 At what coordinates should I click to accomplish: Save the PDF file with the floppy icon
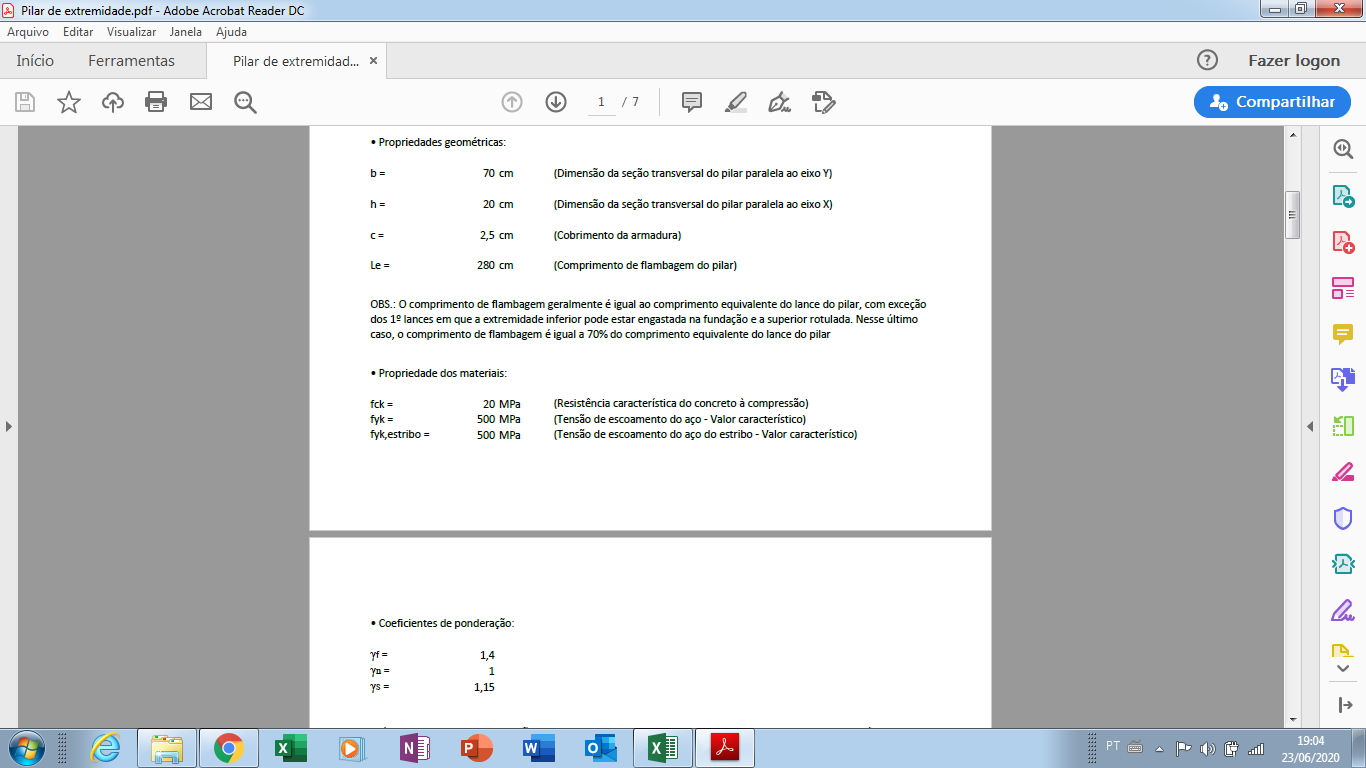(25, 102)
